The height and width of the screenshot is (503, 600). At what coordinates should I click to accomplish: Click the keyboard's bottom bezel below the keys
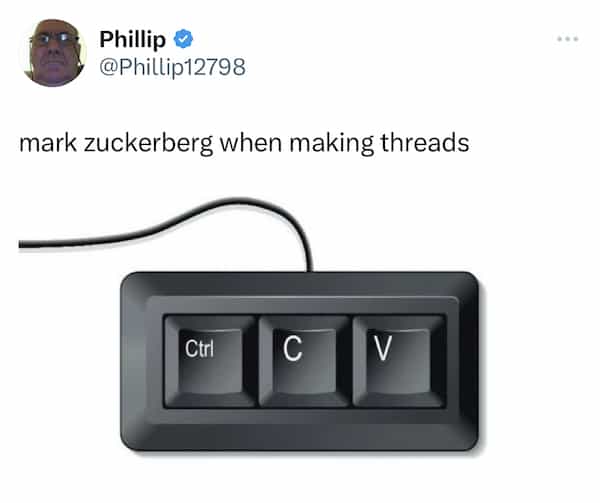tap(300, 430)
